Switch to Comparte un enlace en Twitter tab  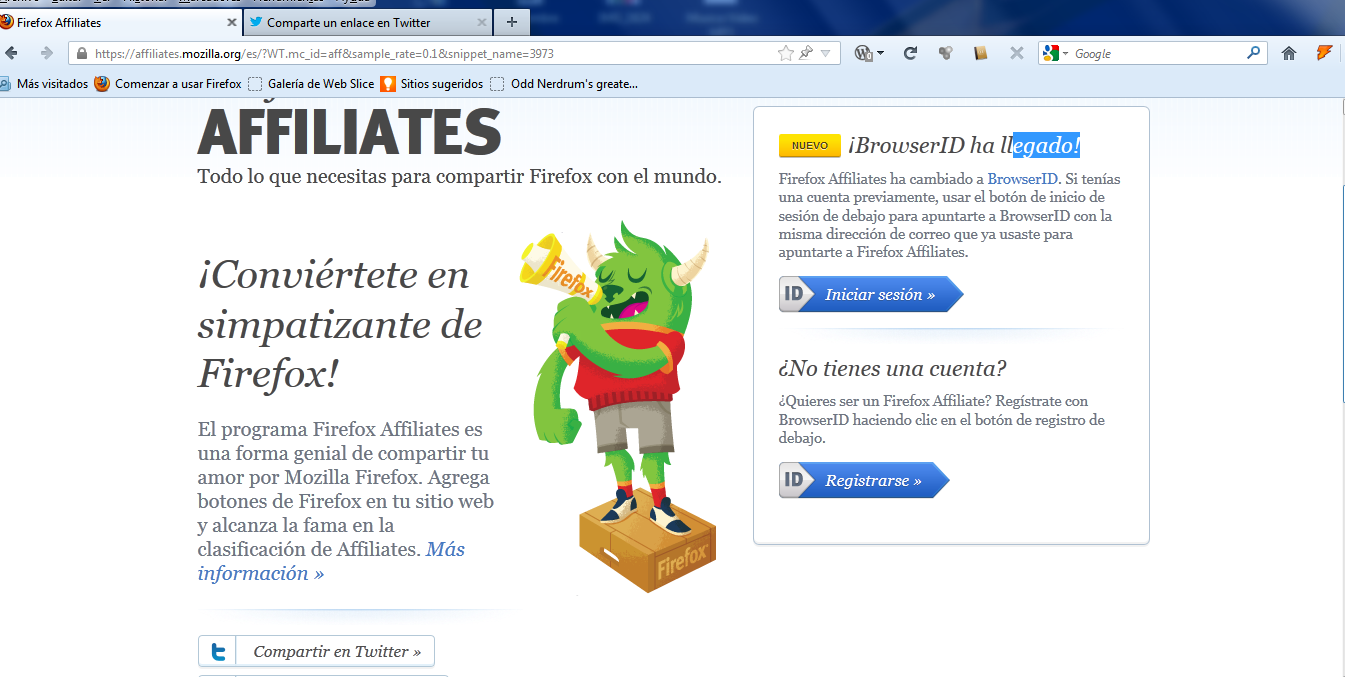coord(368,22)
